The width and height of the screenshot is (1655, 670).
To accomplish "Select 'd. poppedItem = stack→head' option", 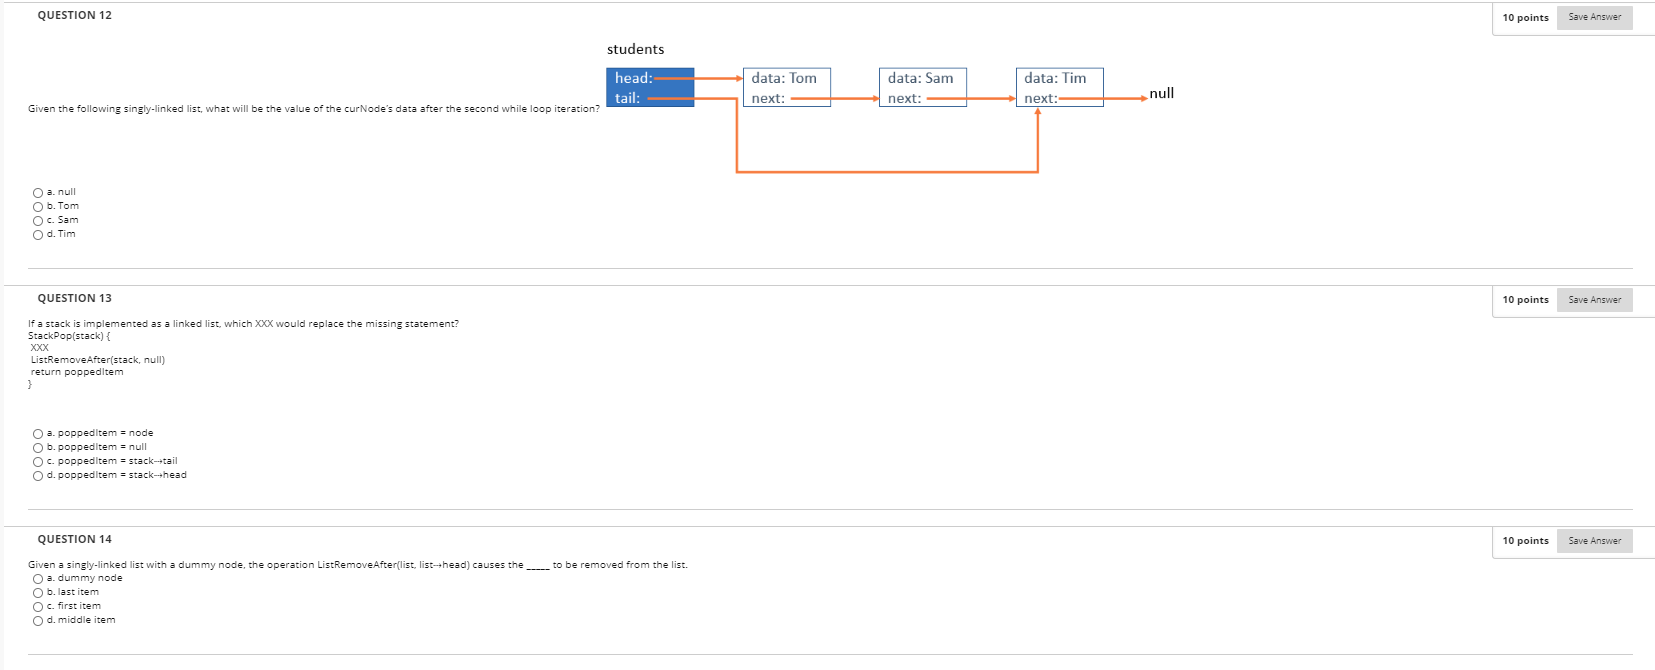I will point(38,476).
